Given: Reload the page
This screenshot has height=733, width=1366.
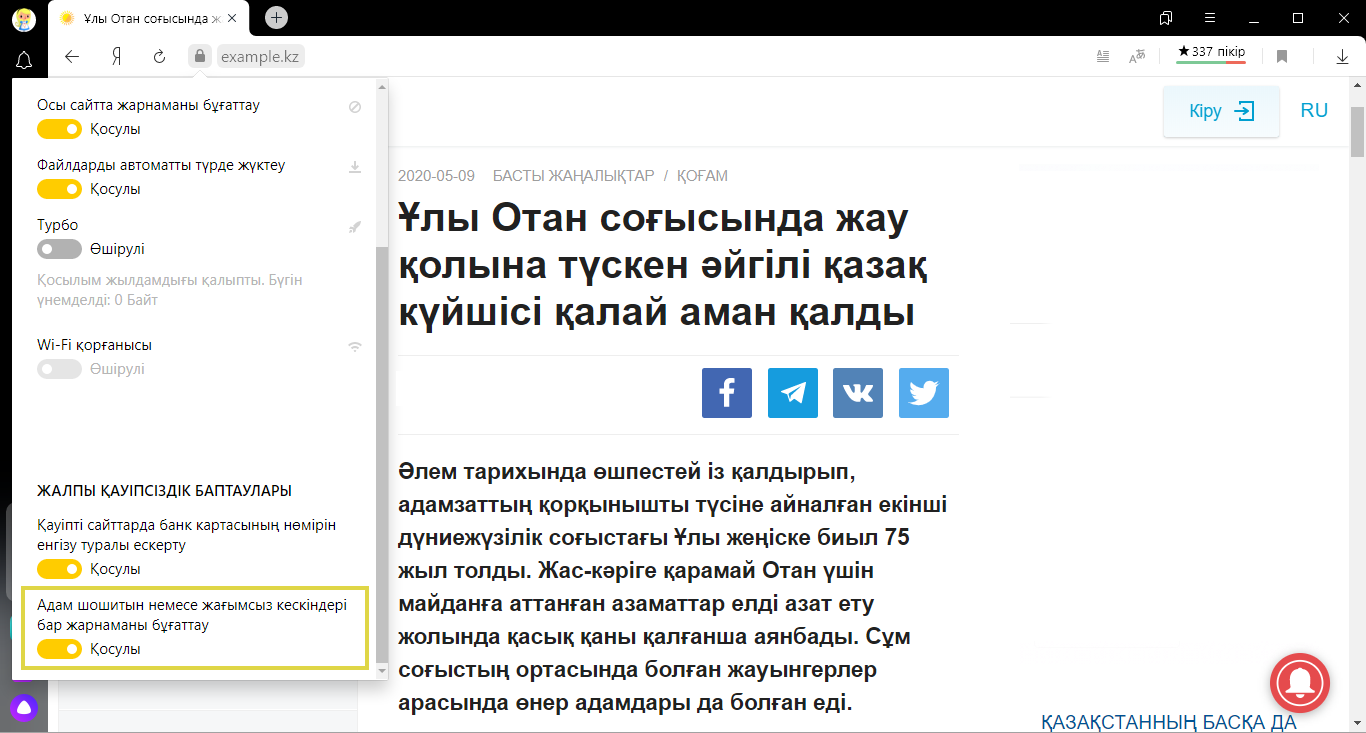Looking at the screenshot, I should (x=159, y=57).
